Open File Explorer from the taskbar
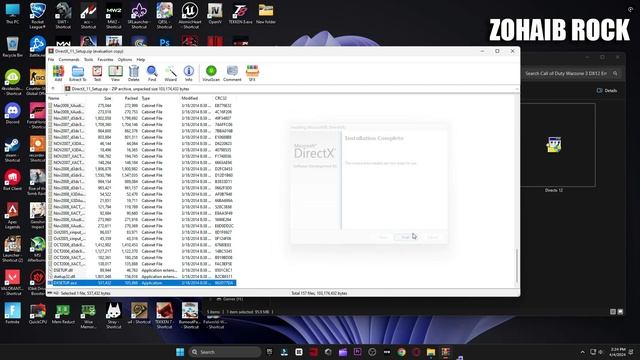This screenshot has width=640, height=360. point(431,352)
